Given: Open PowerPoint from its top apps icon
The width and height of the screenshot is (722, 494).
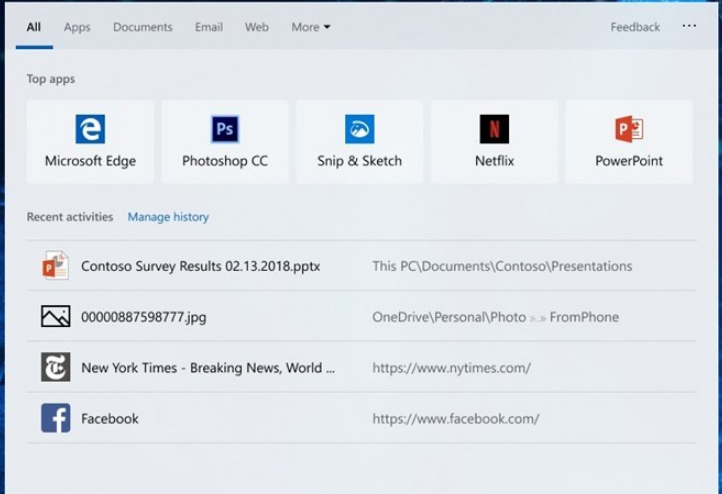Looking at the screenshot, I should coord(629,129).
